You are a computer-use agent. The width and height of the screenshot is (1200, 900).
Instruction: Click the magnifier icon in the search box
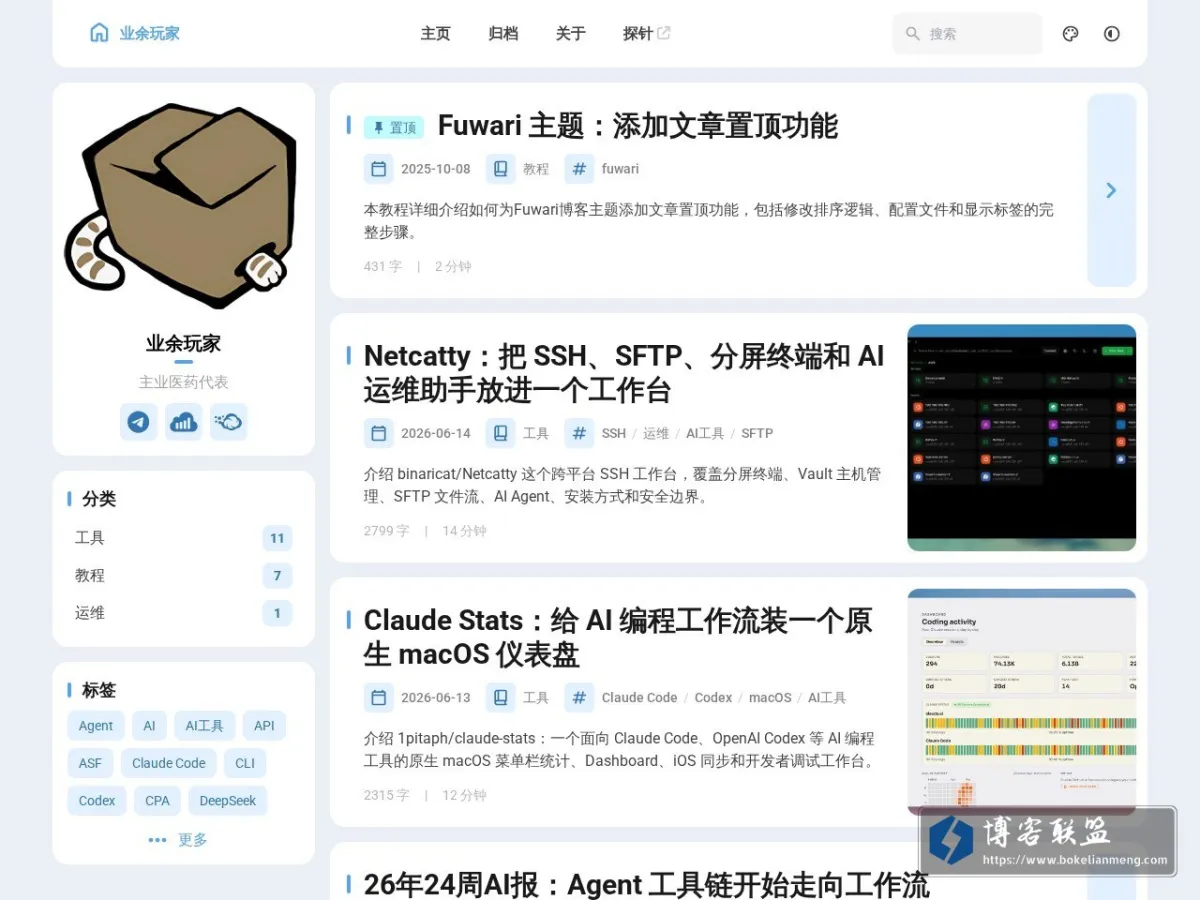coord(912,34)
